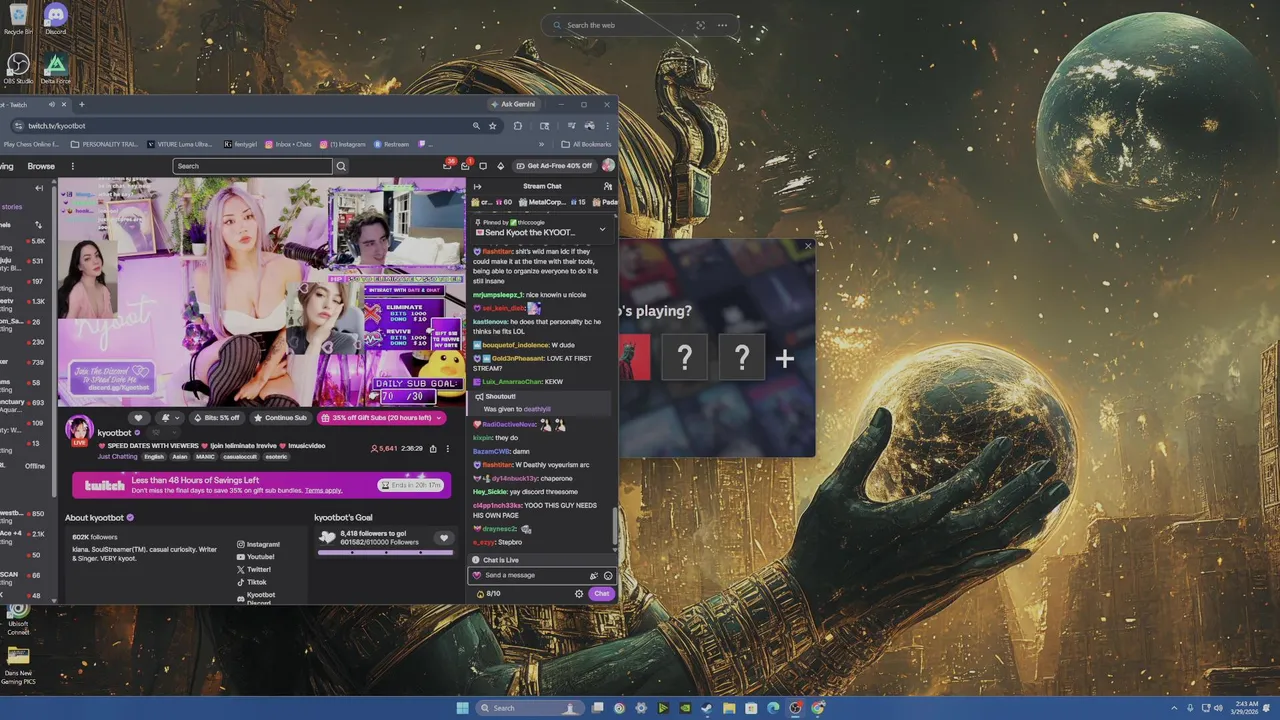Share the stream icon
The image size is (1280, 720).
pos(433,449)
